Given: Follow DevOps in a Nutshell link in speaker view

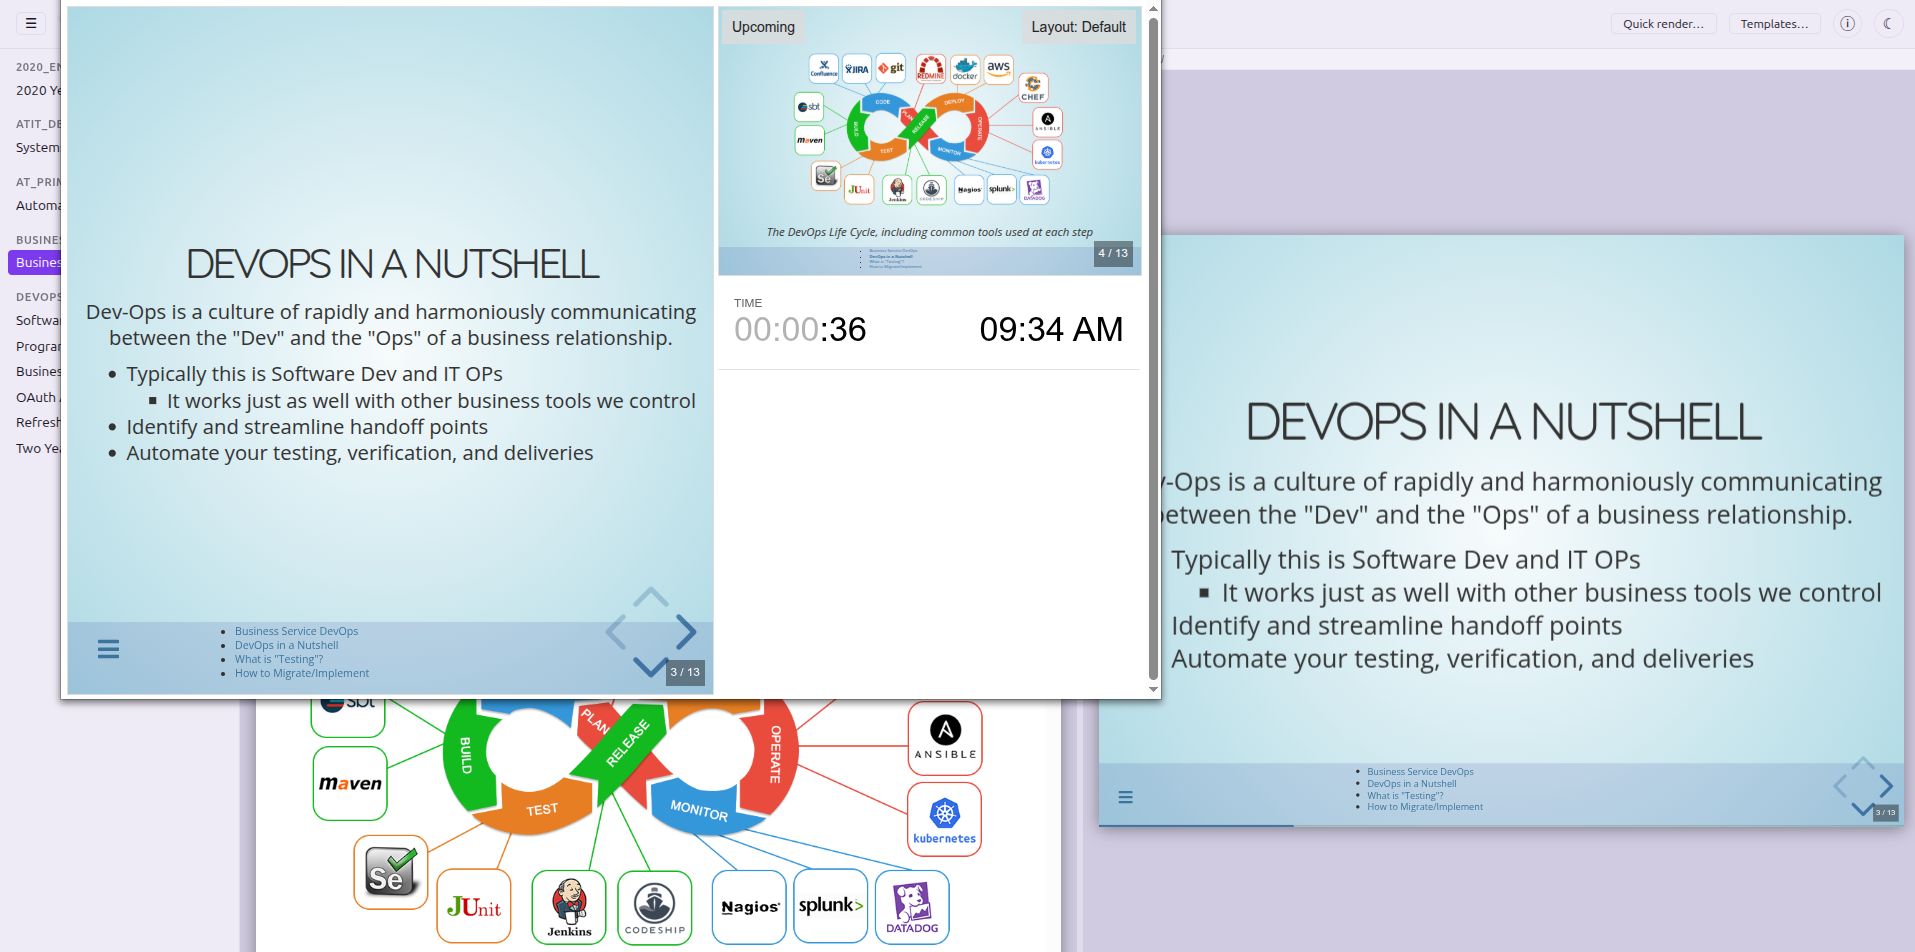Looking at the screenshot, I should 286,645.
